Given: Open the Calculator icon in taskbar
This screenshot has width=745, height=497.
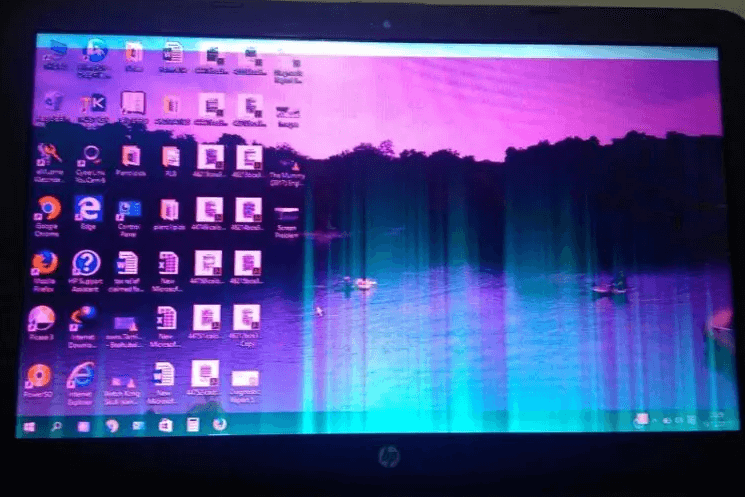Looking at the screenshot, I should point(192,425).
